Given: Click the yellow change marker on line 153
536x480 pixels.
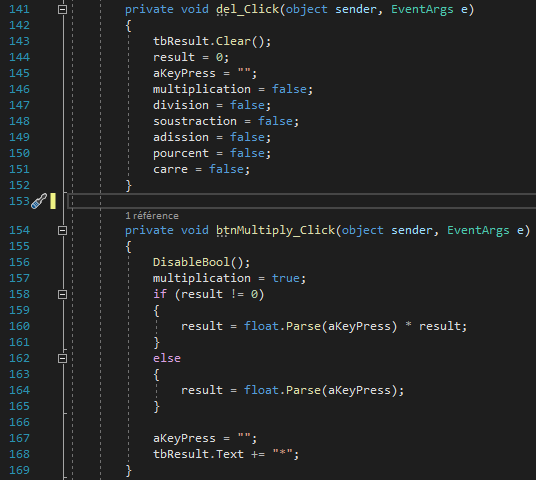Looking at the screenshot, I should click(53, 201).
